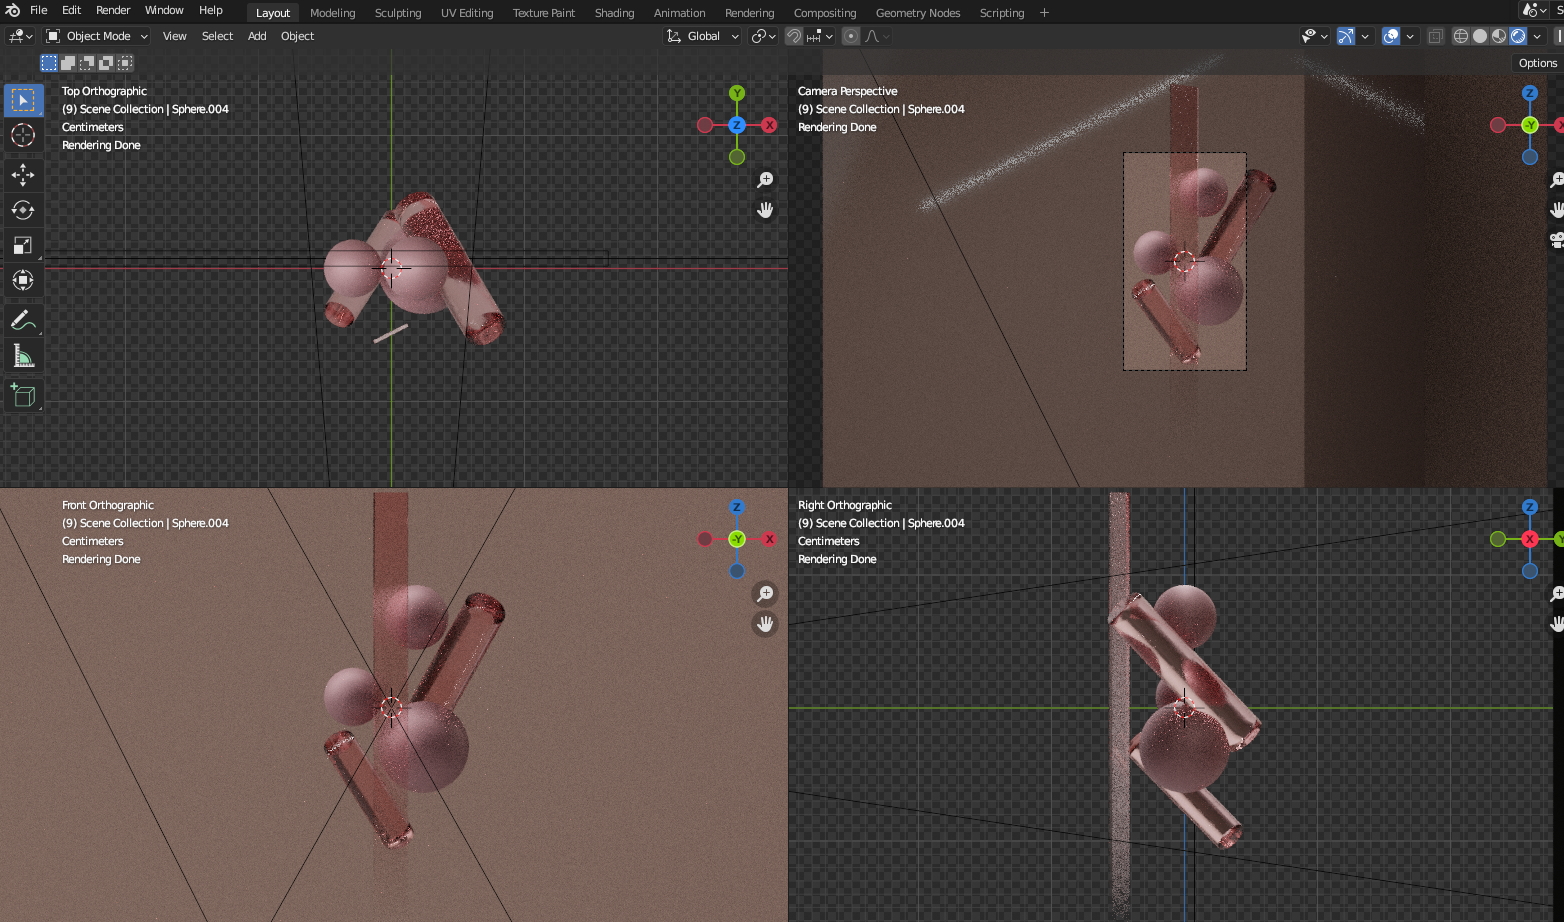Image resolution: width=1564 pixels, height=922 pixels.
Task: Click the Add Cube tool
Action: tap(23, 396)
